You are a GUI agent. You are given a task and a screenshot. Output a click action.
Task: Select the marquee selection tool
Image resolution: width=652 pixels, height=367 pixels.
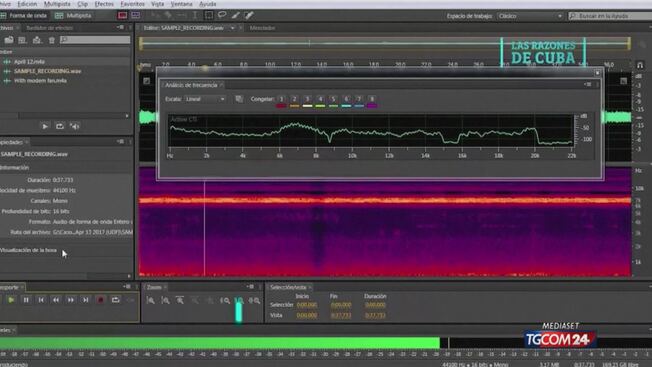click(x=209, y=15)
